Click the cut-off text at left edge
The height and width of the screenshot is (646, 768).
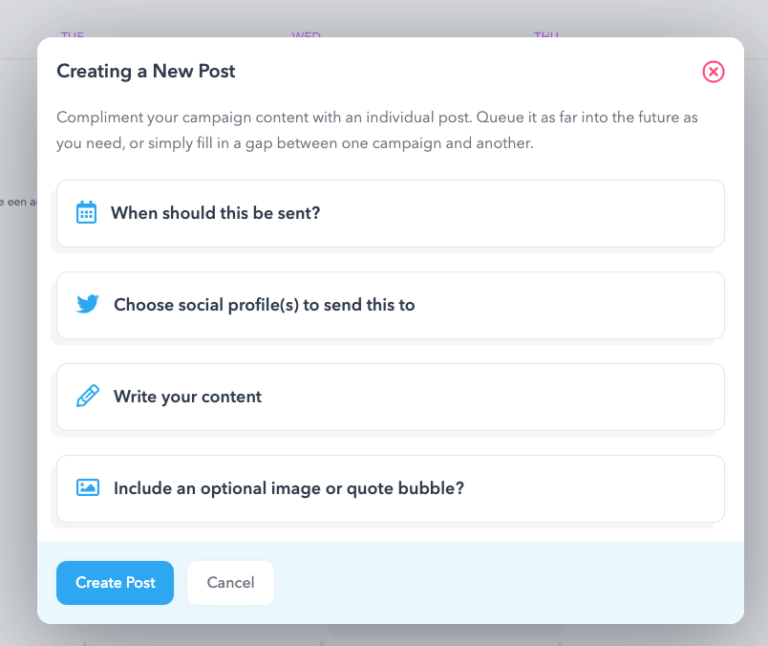click(x=18, y=201)
